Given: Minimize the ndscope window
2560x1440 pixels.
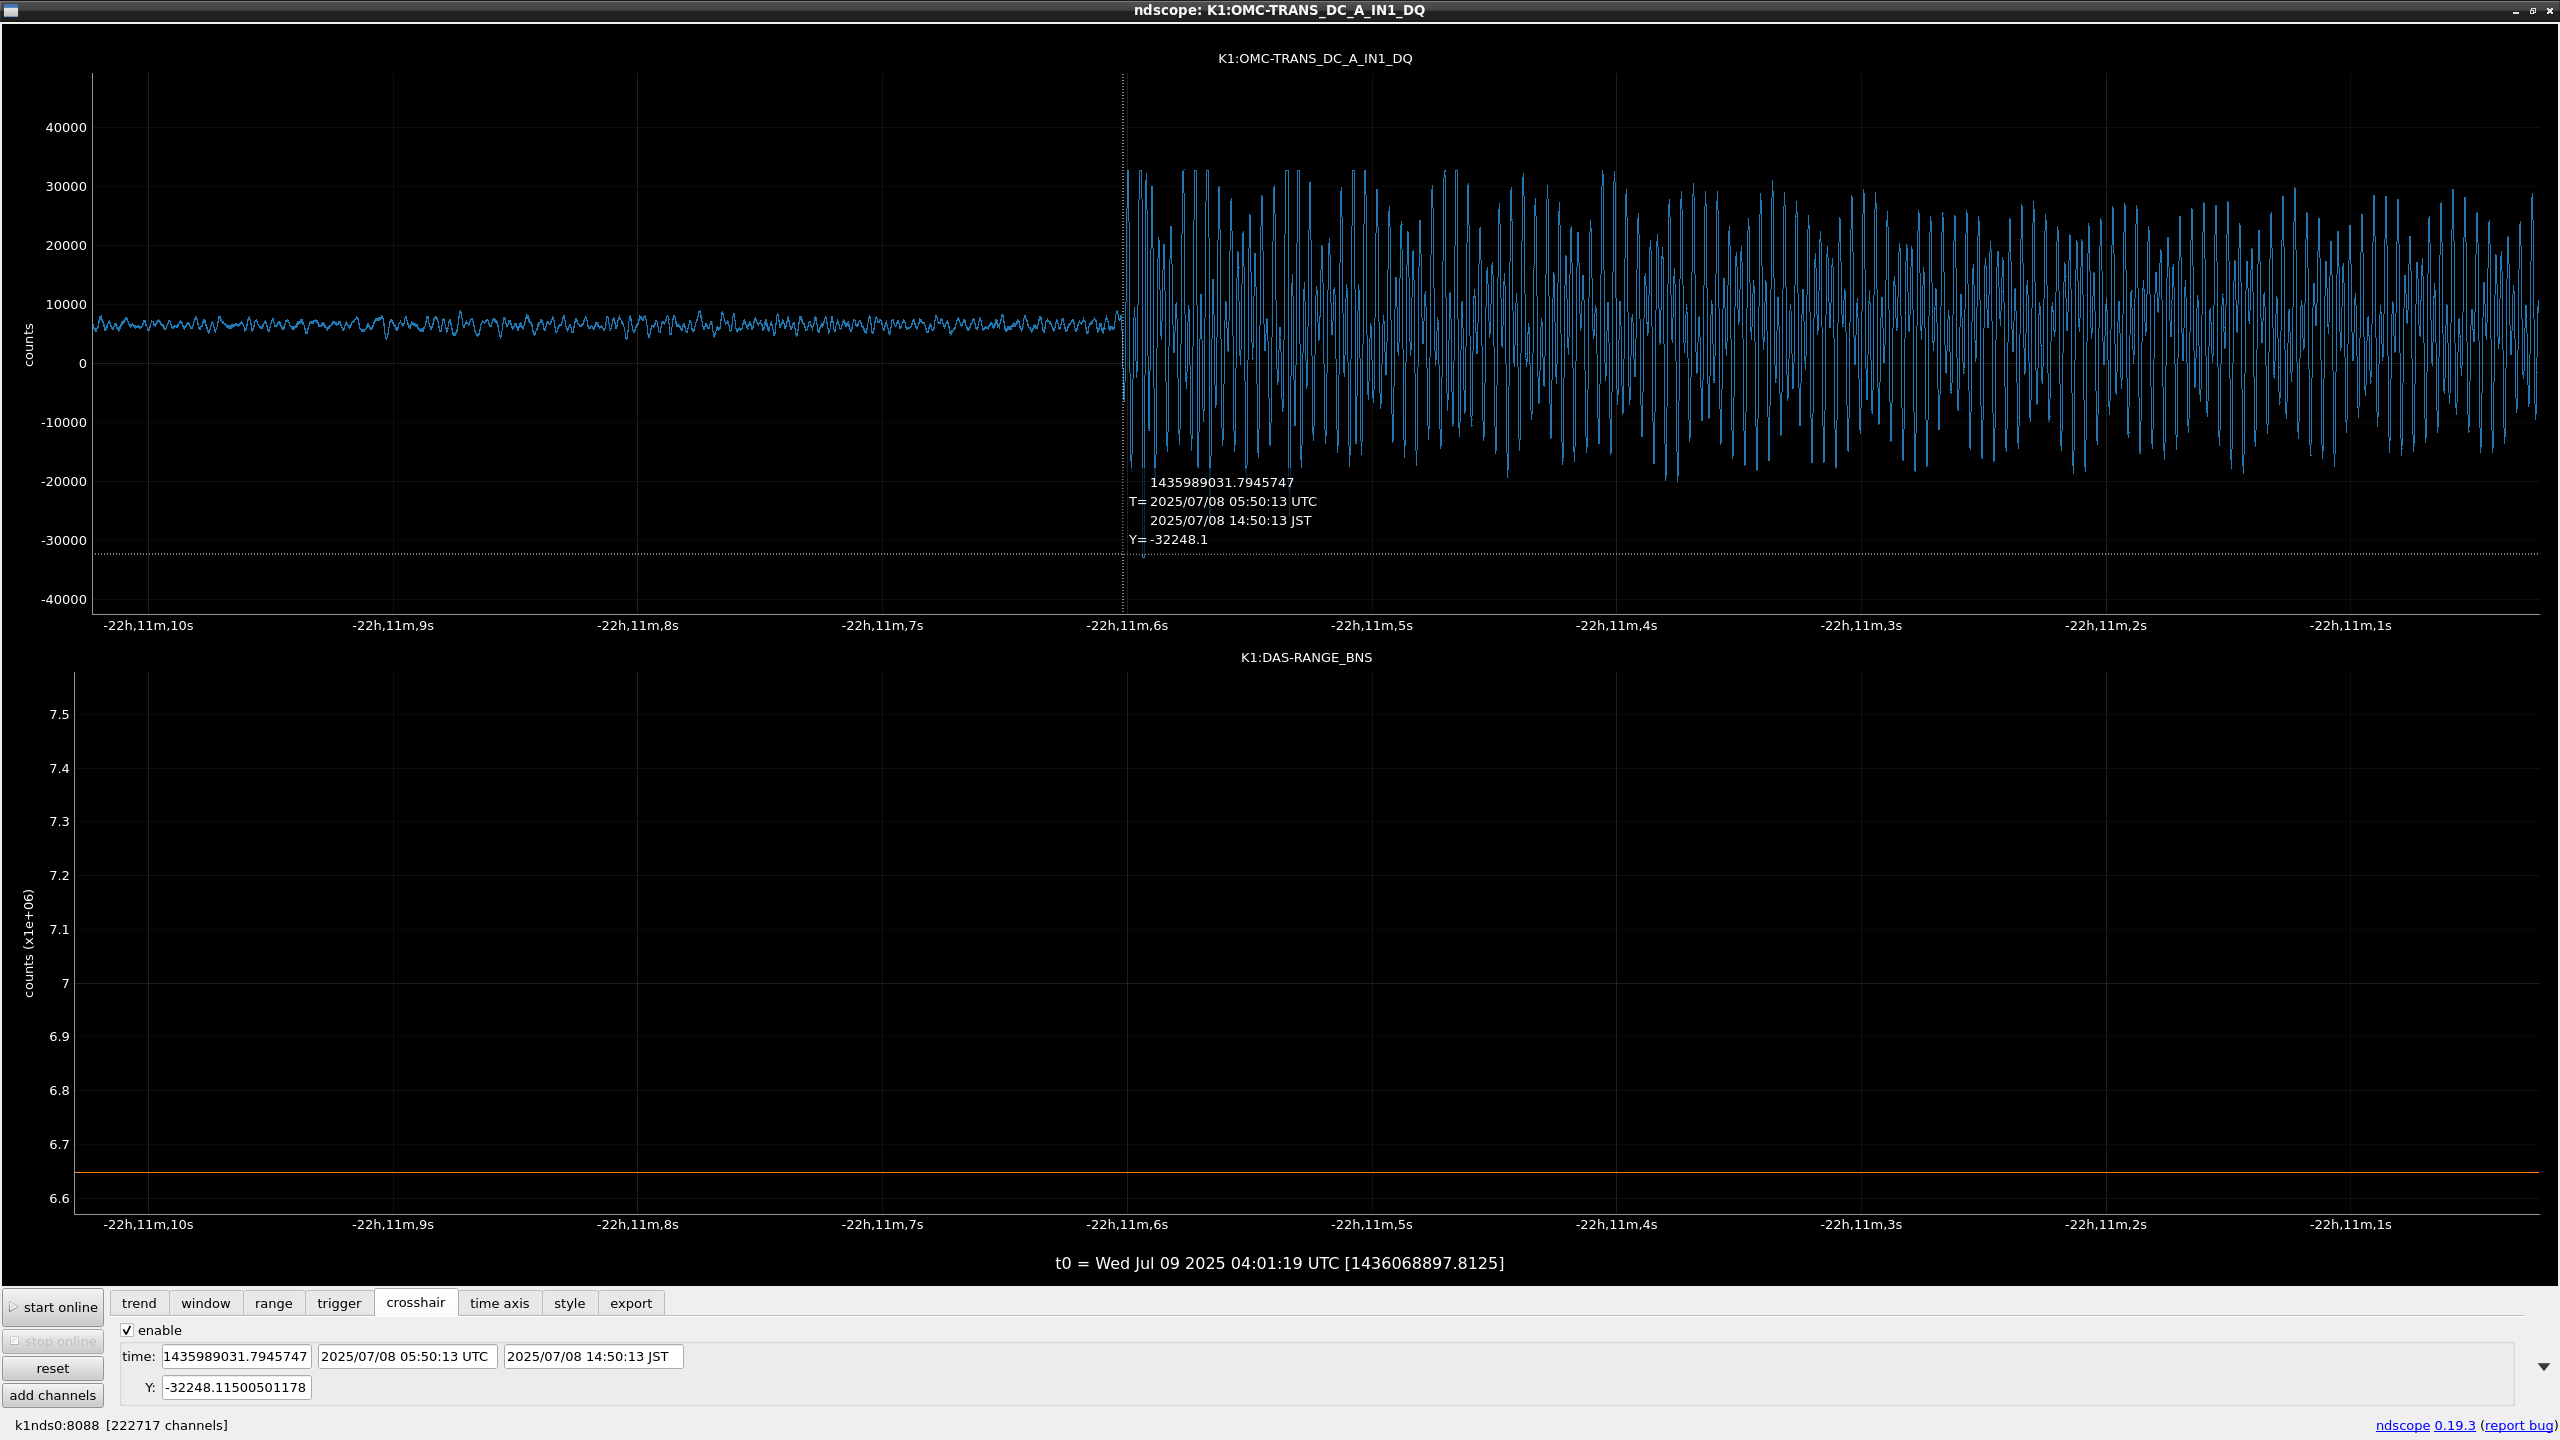Looking at the screenshot, I should [2516, 11].
